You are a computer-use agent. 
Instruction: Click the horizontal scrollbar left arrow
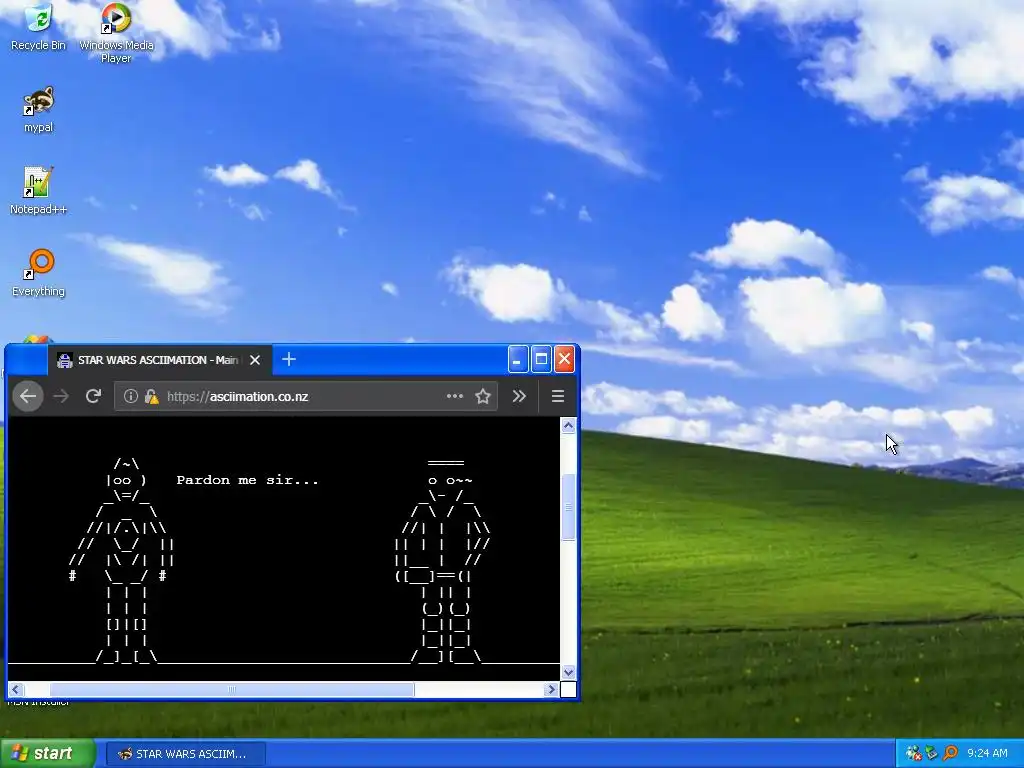click(x=16, y=689)
